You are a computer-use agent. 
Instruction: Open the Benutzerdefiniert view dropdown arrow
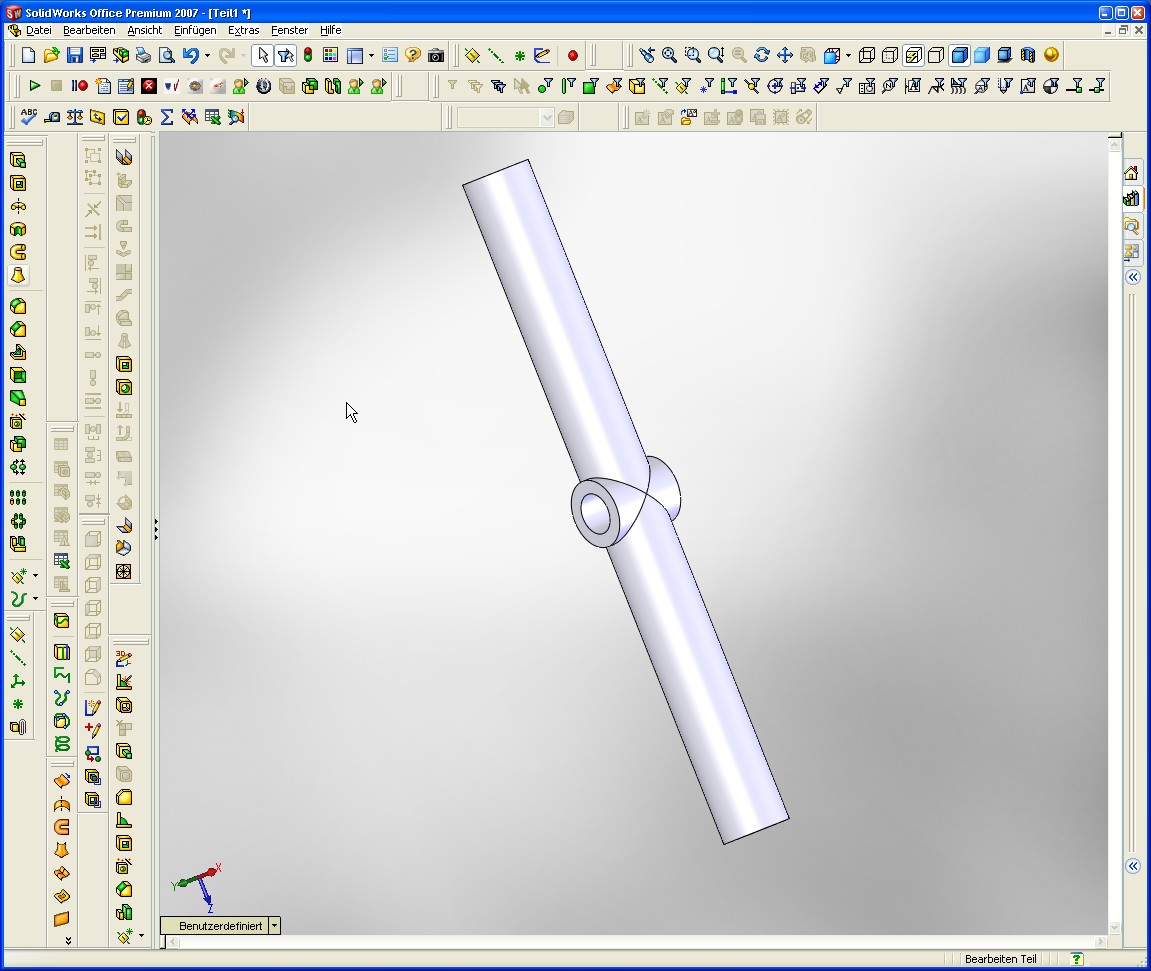tap(275, 925)
